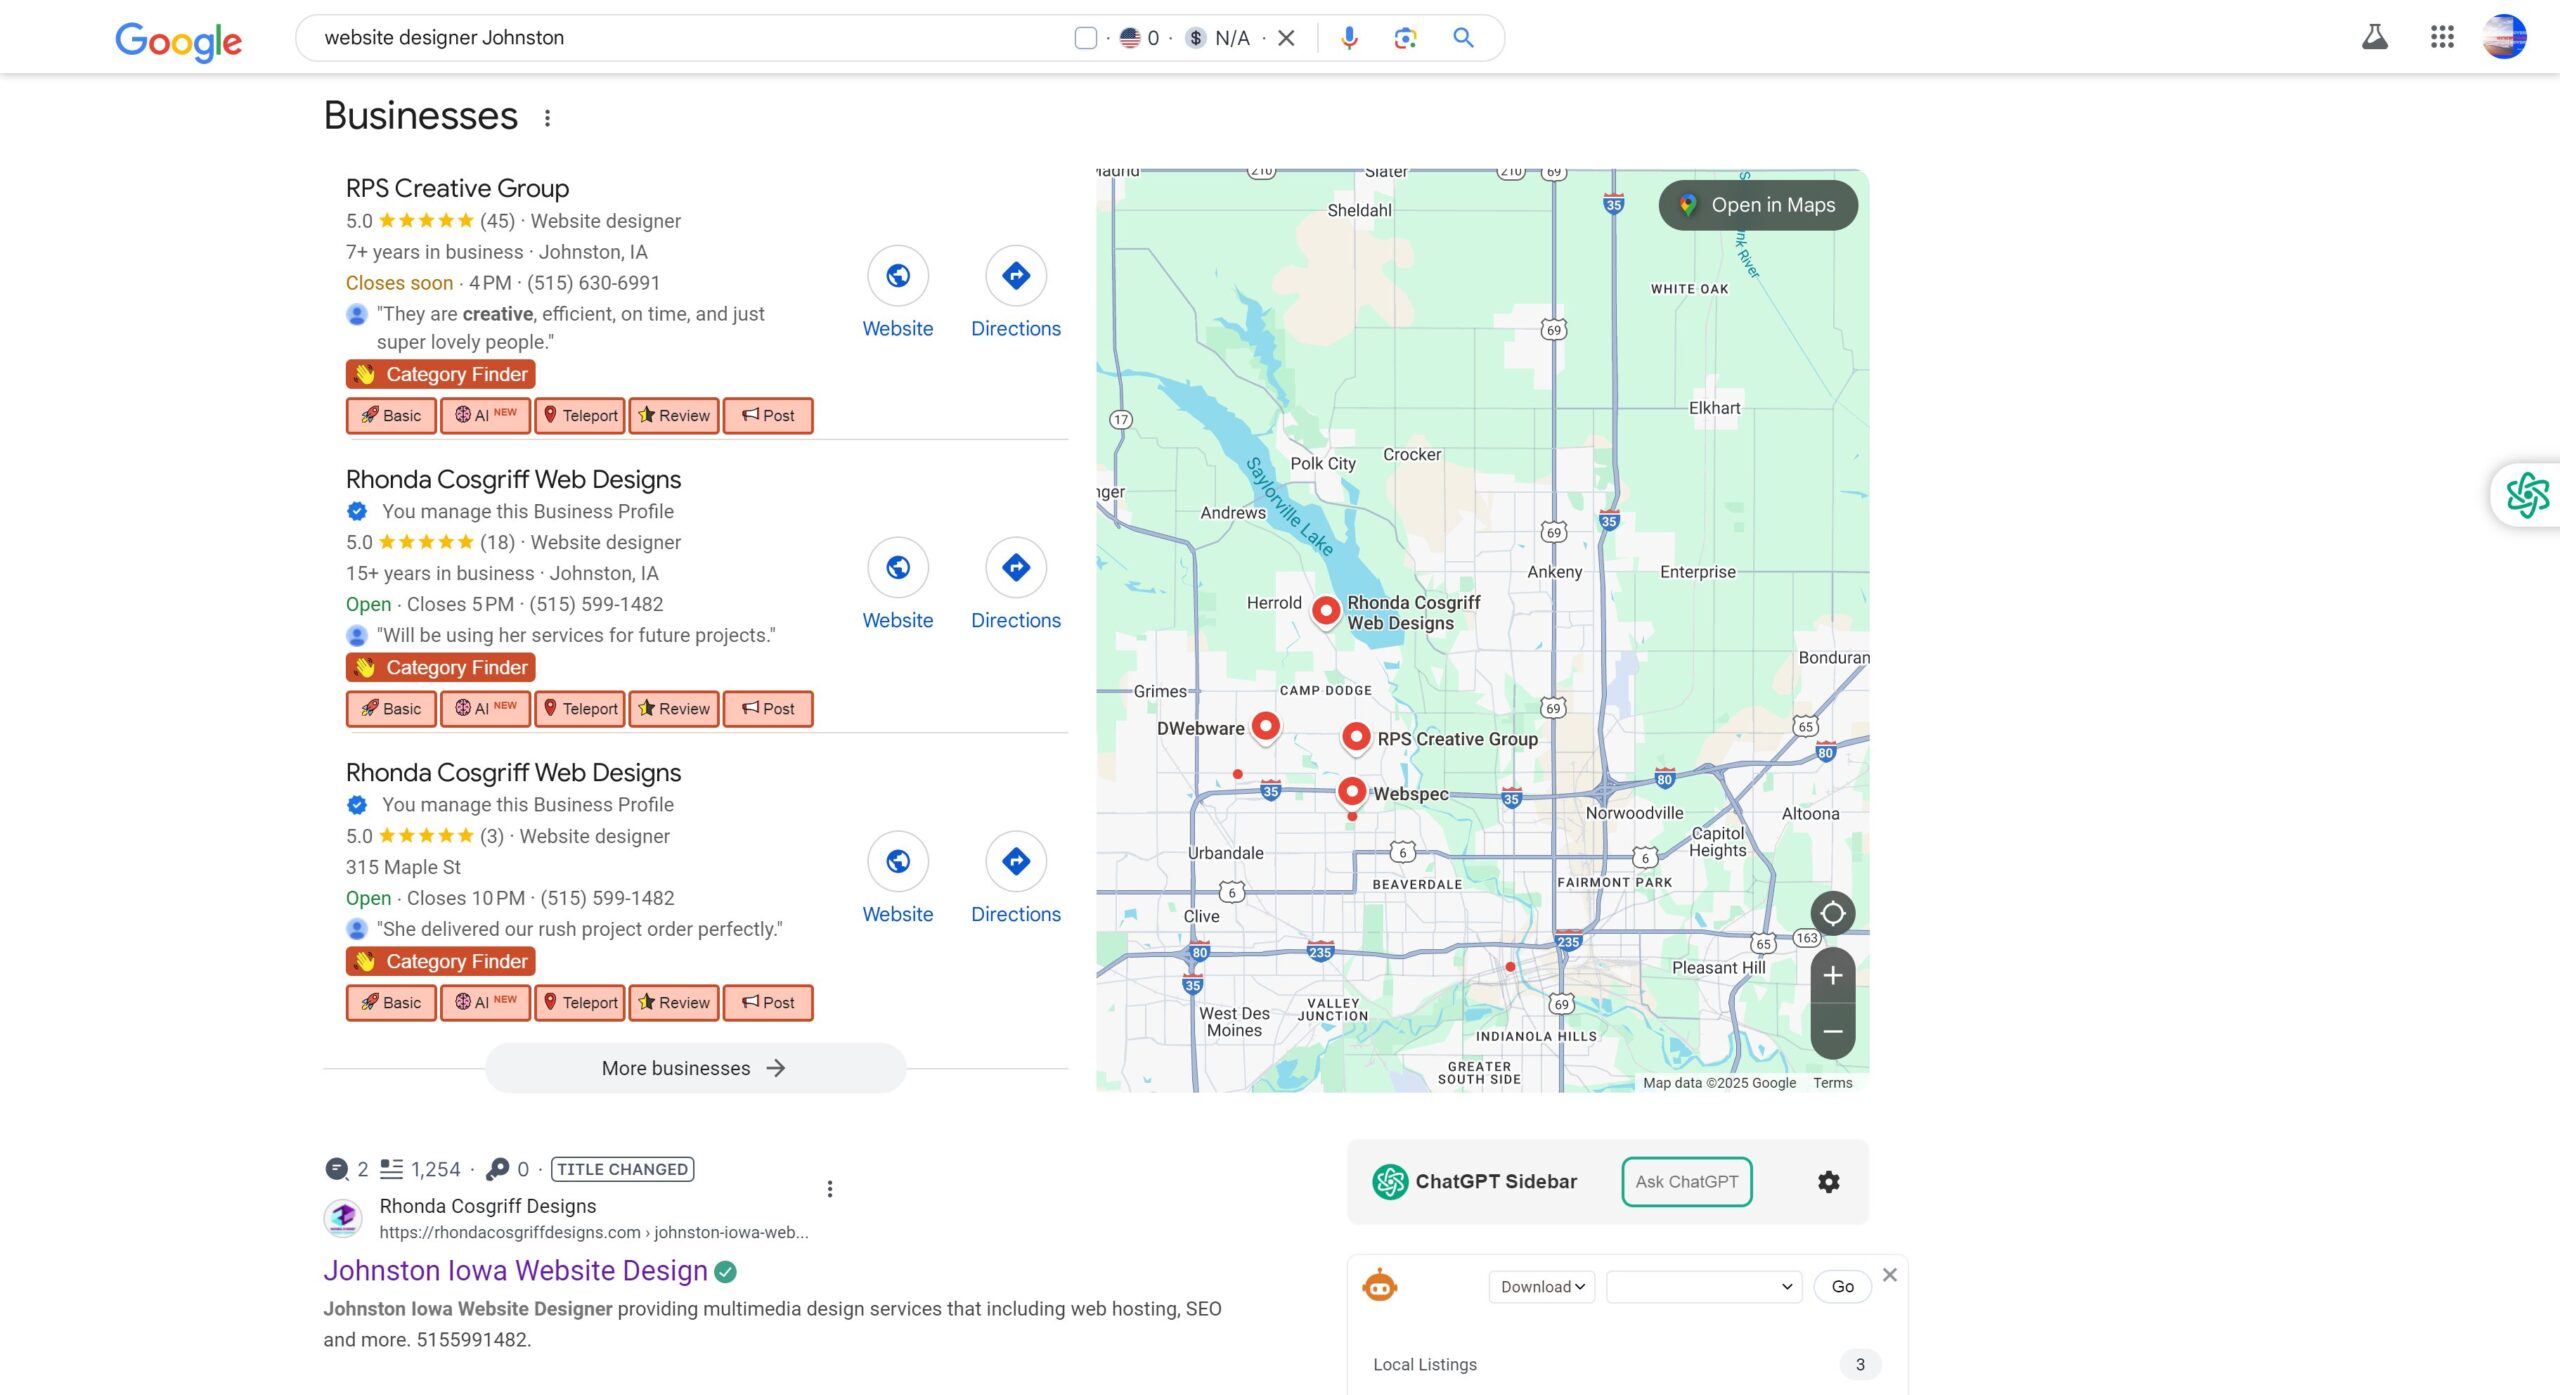2560x1395 pixels.
Task: Clear the search query with the X icon
Action: pyautogui.click(x=1286, y=38)
